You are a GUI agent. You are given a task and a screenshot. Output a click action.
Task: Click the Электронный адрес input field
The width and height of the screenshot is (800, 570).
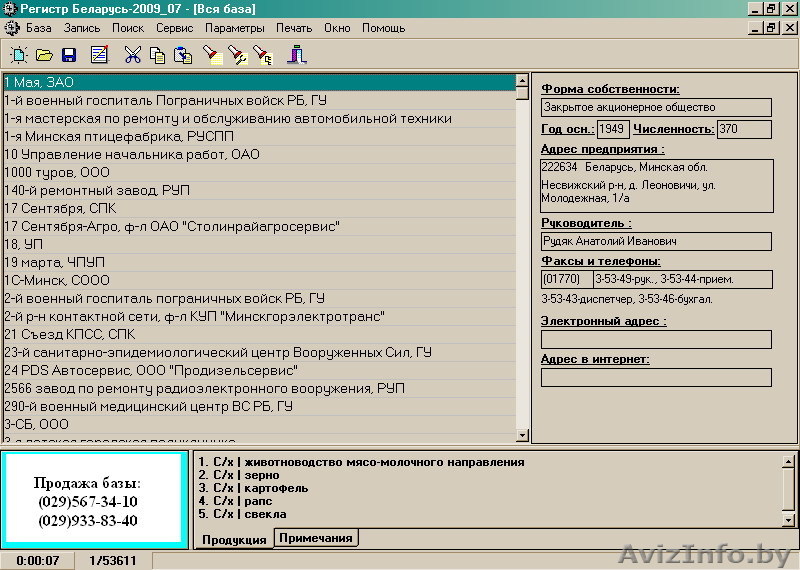coord(656,339)
